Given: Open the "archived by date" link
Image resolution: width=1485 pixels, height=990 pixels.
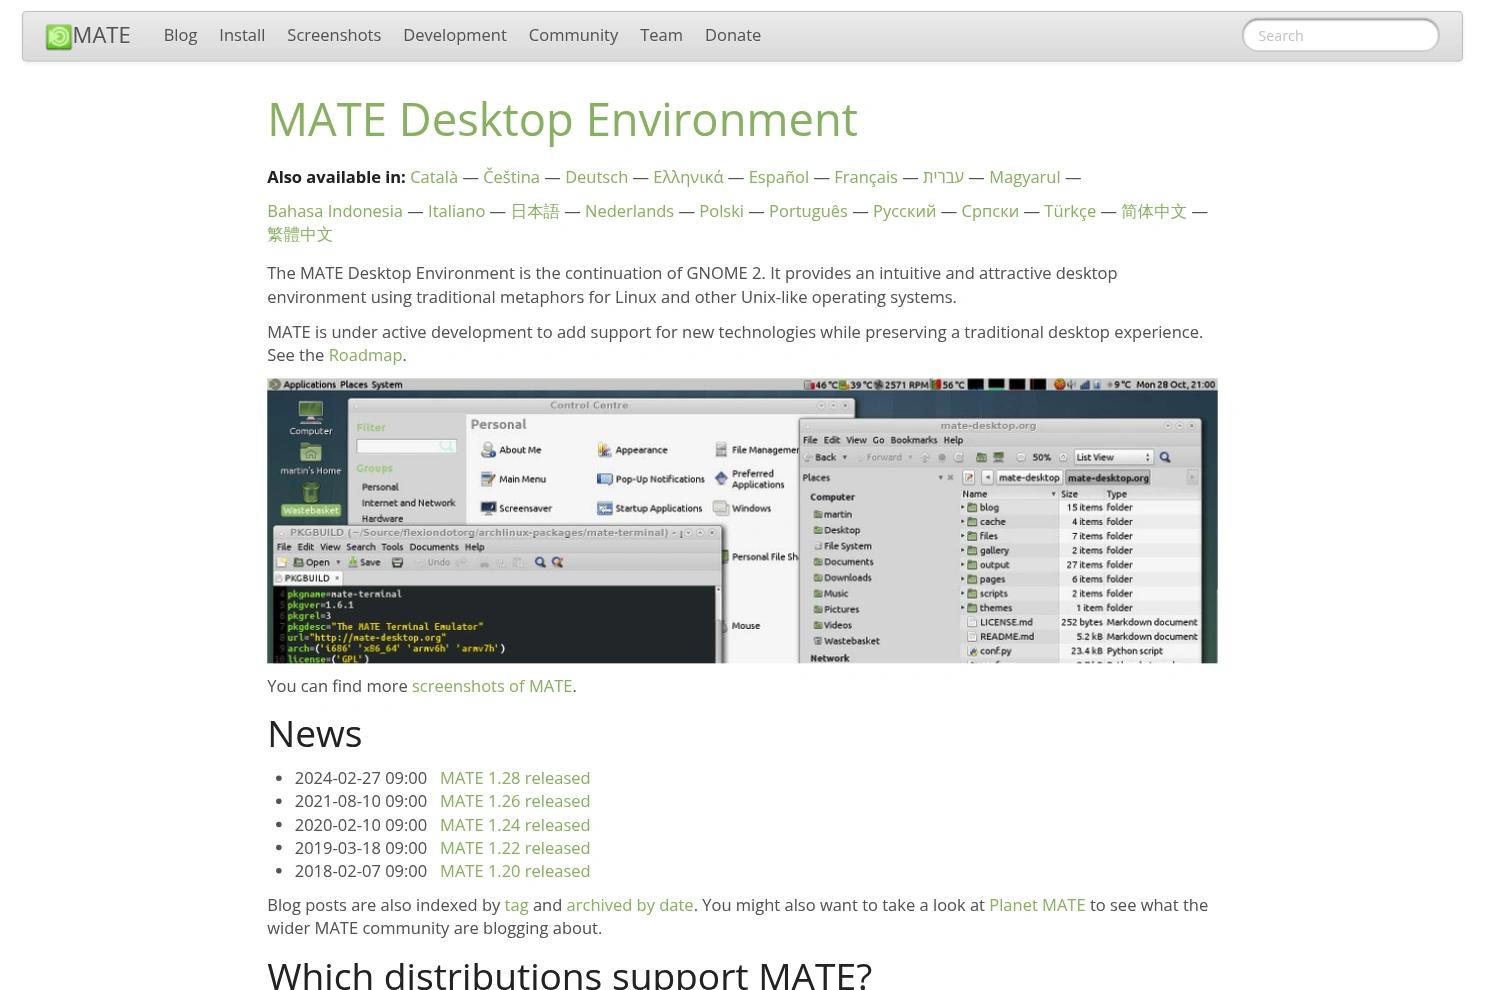Looking at the screenshot, I should [x=630, y=905].
